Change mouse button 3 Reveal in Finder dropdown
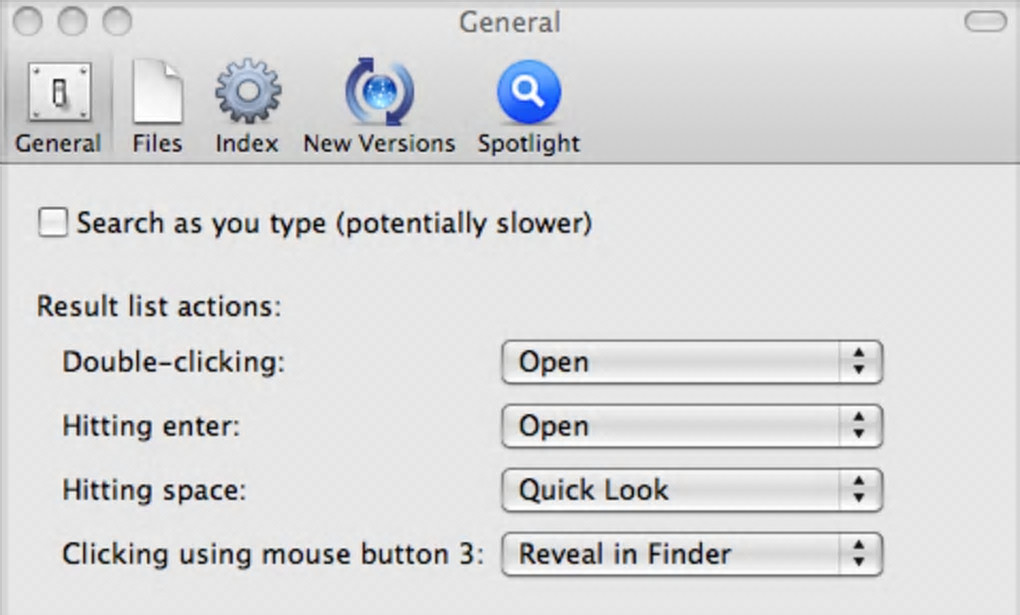1020x615 pixels. point(691,554)
